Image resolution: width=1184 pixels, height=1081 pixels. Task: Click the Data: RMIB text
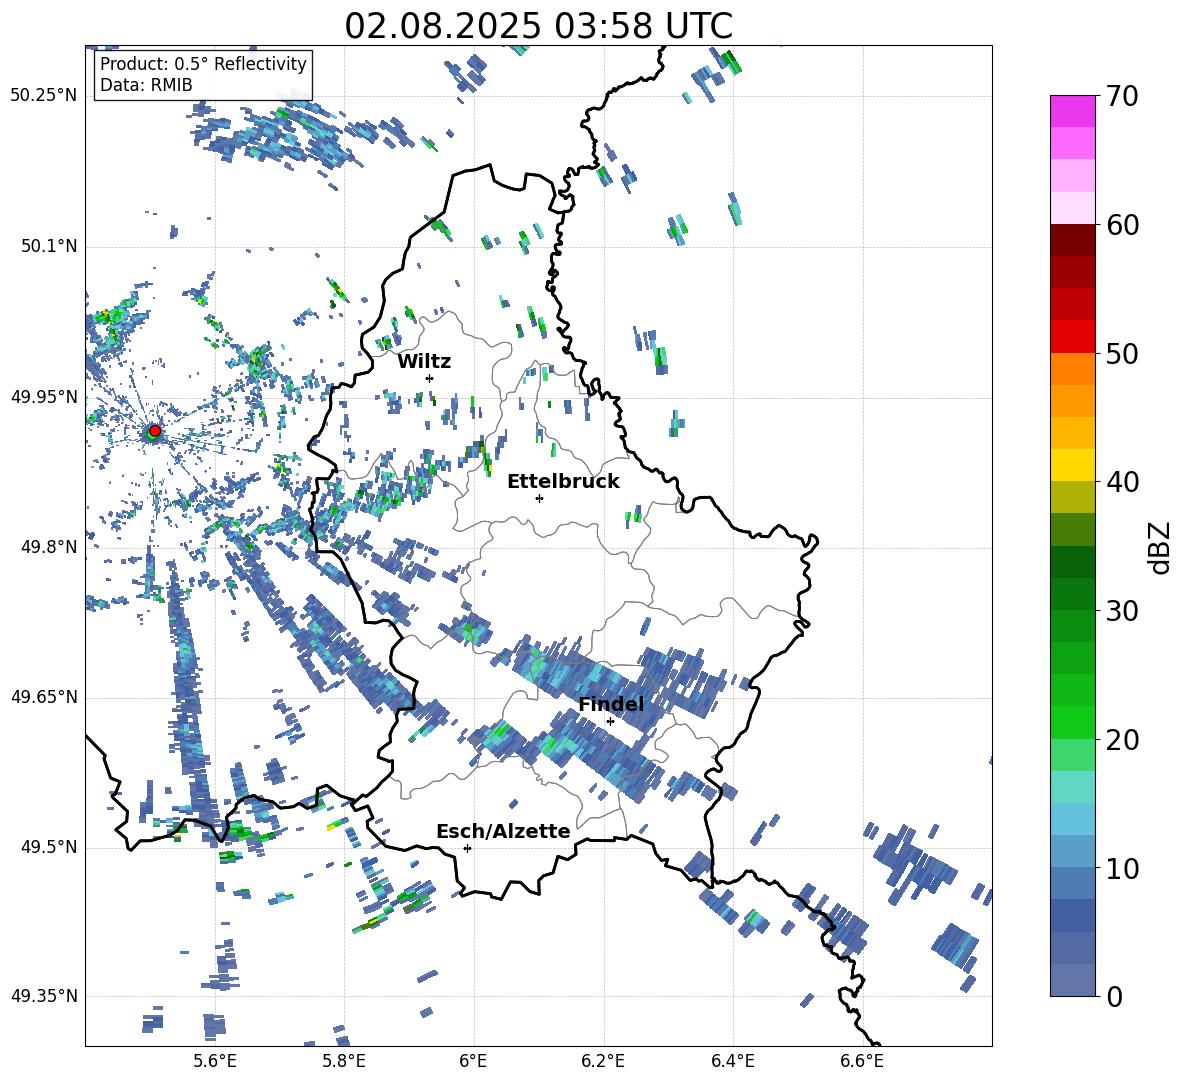click(x=146, y=85)
